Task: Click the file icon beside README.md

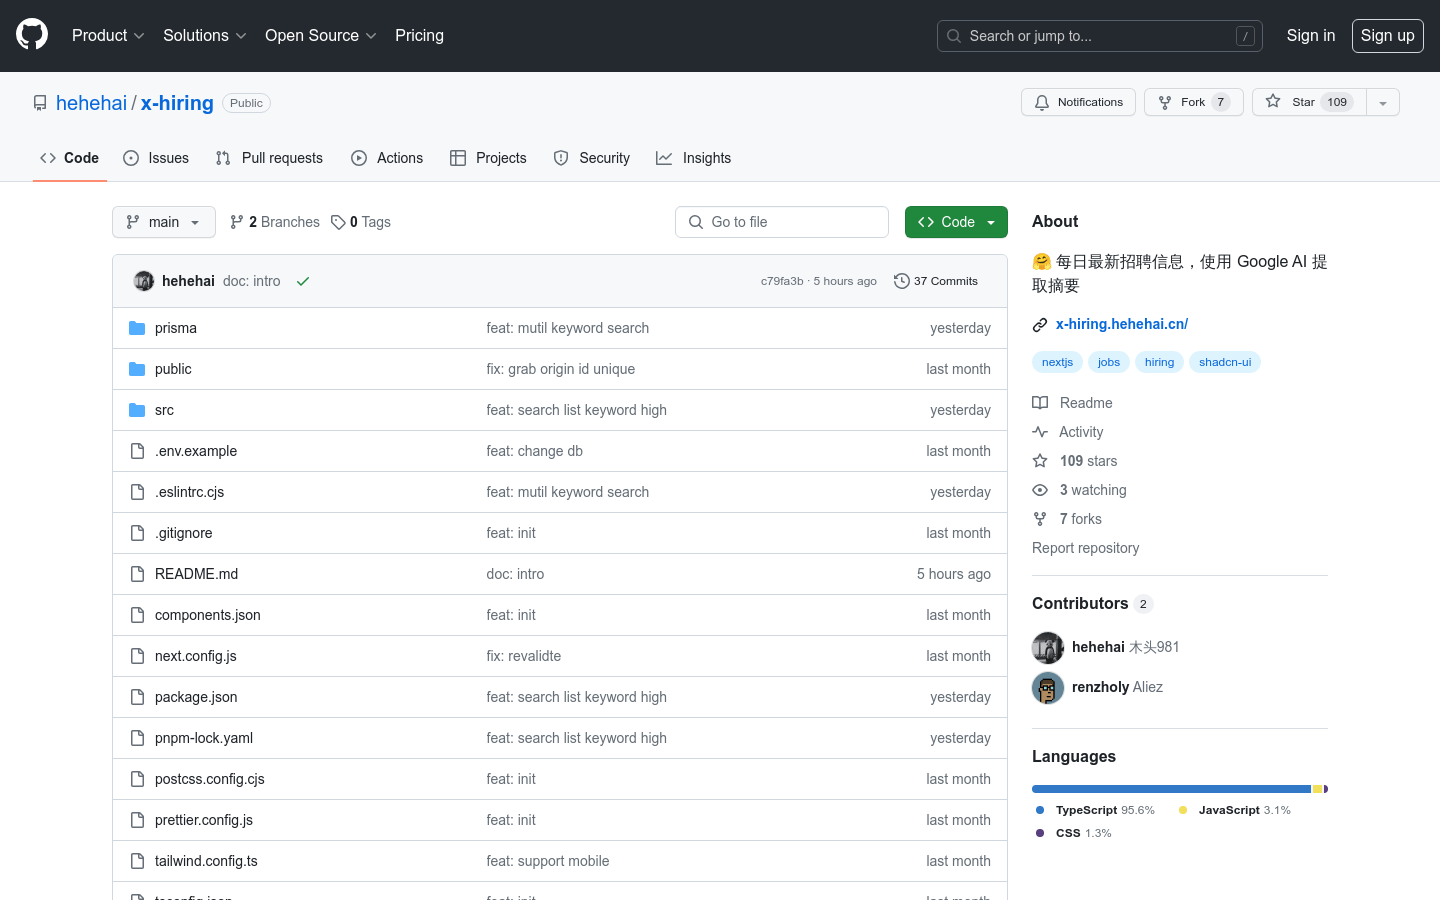Action: [x=137, y=574]
